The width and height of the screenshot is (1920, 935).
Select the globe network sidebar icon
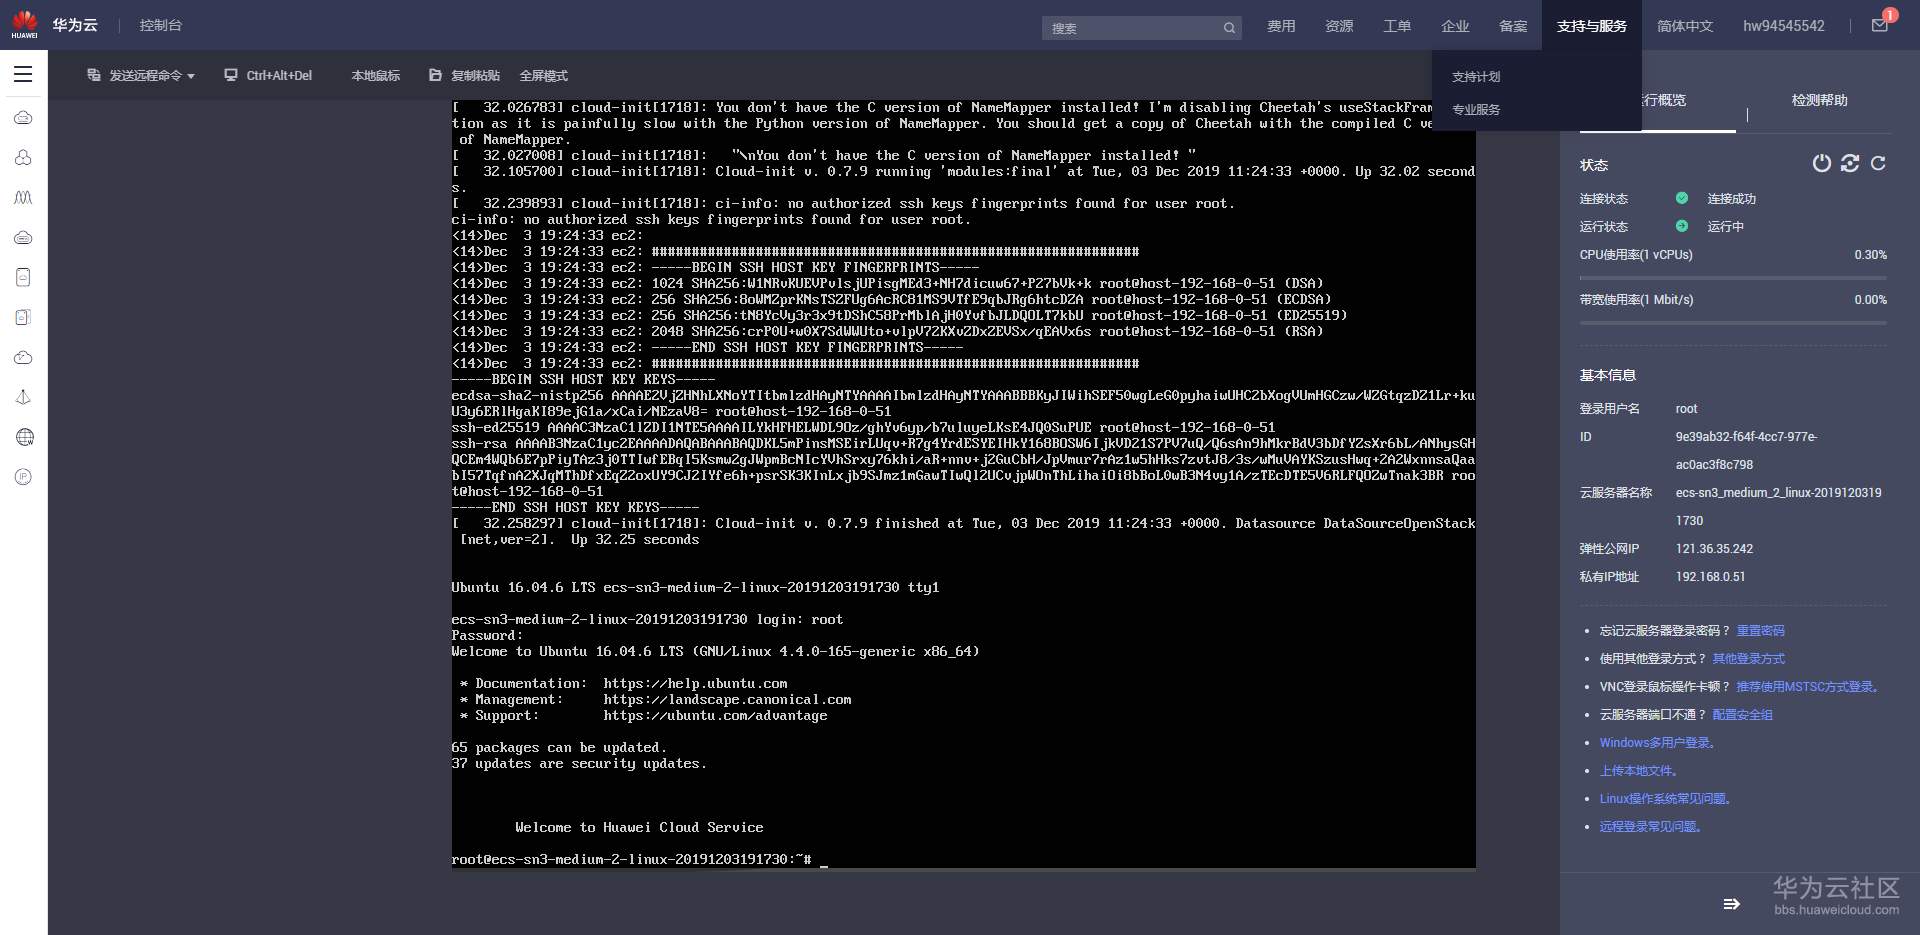pyautogui.click(x=25, y=437)
